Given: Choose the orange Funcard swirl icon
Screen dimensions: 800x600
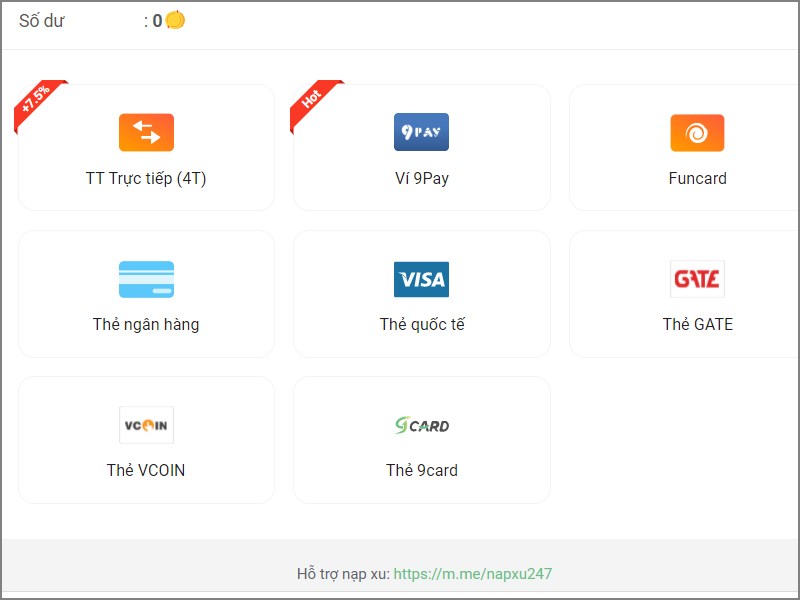Looking at the screenshot, I should [x=697, y=133].
